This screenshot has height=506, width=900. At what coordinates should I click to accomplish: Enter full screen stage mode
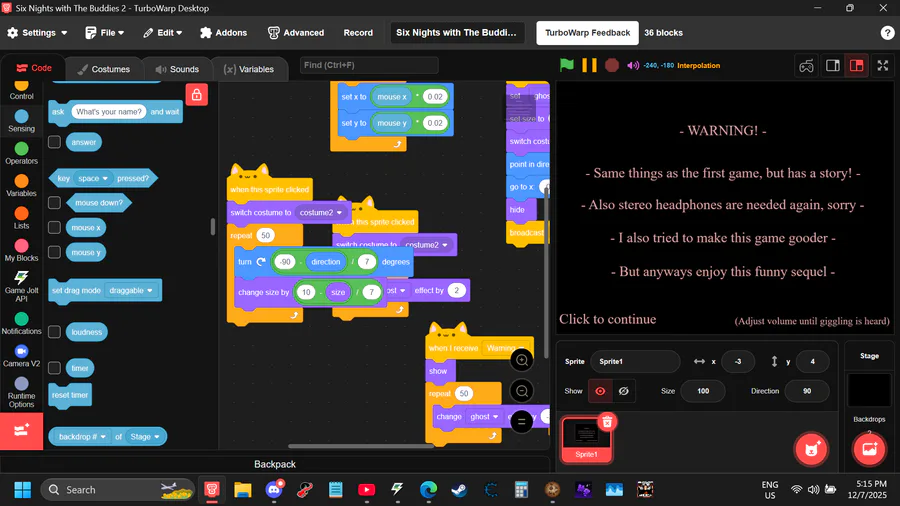(x=883, y=65)
